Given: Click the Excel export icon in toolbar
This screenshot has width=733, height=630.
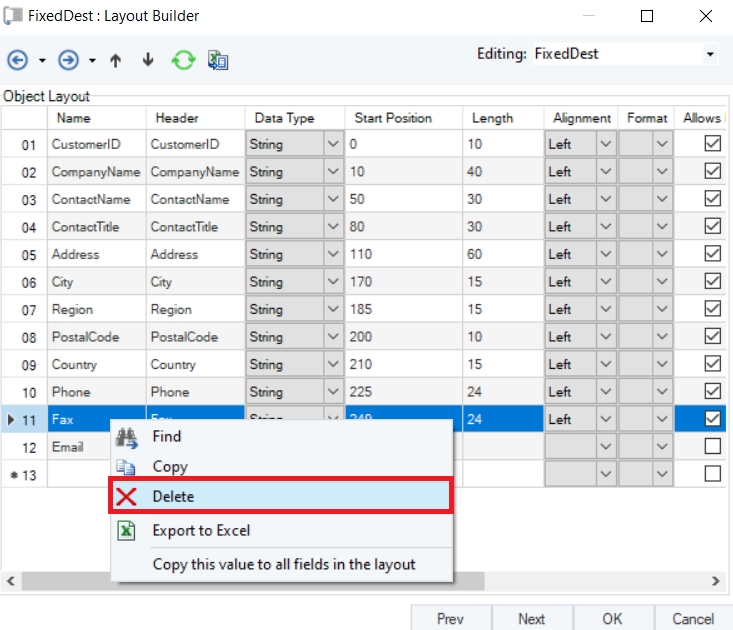Looking at the screenshot, I should pyautogui.click(x=218, y=61).
